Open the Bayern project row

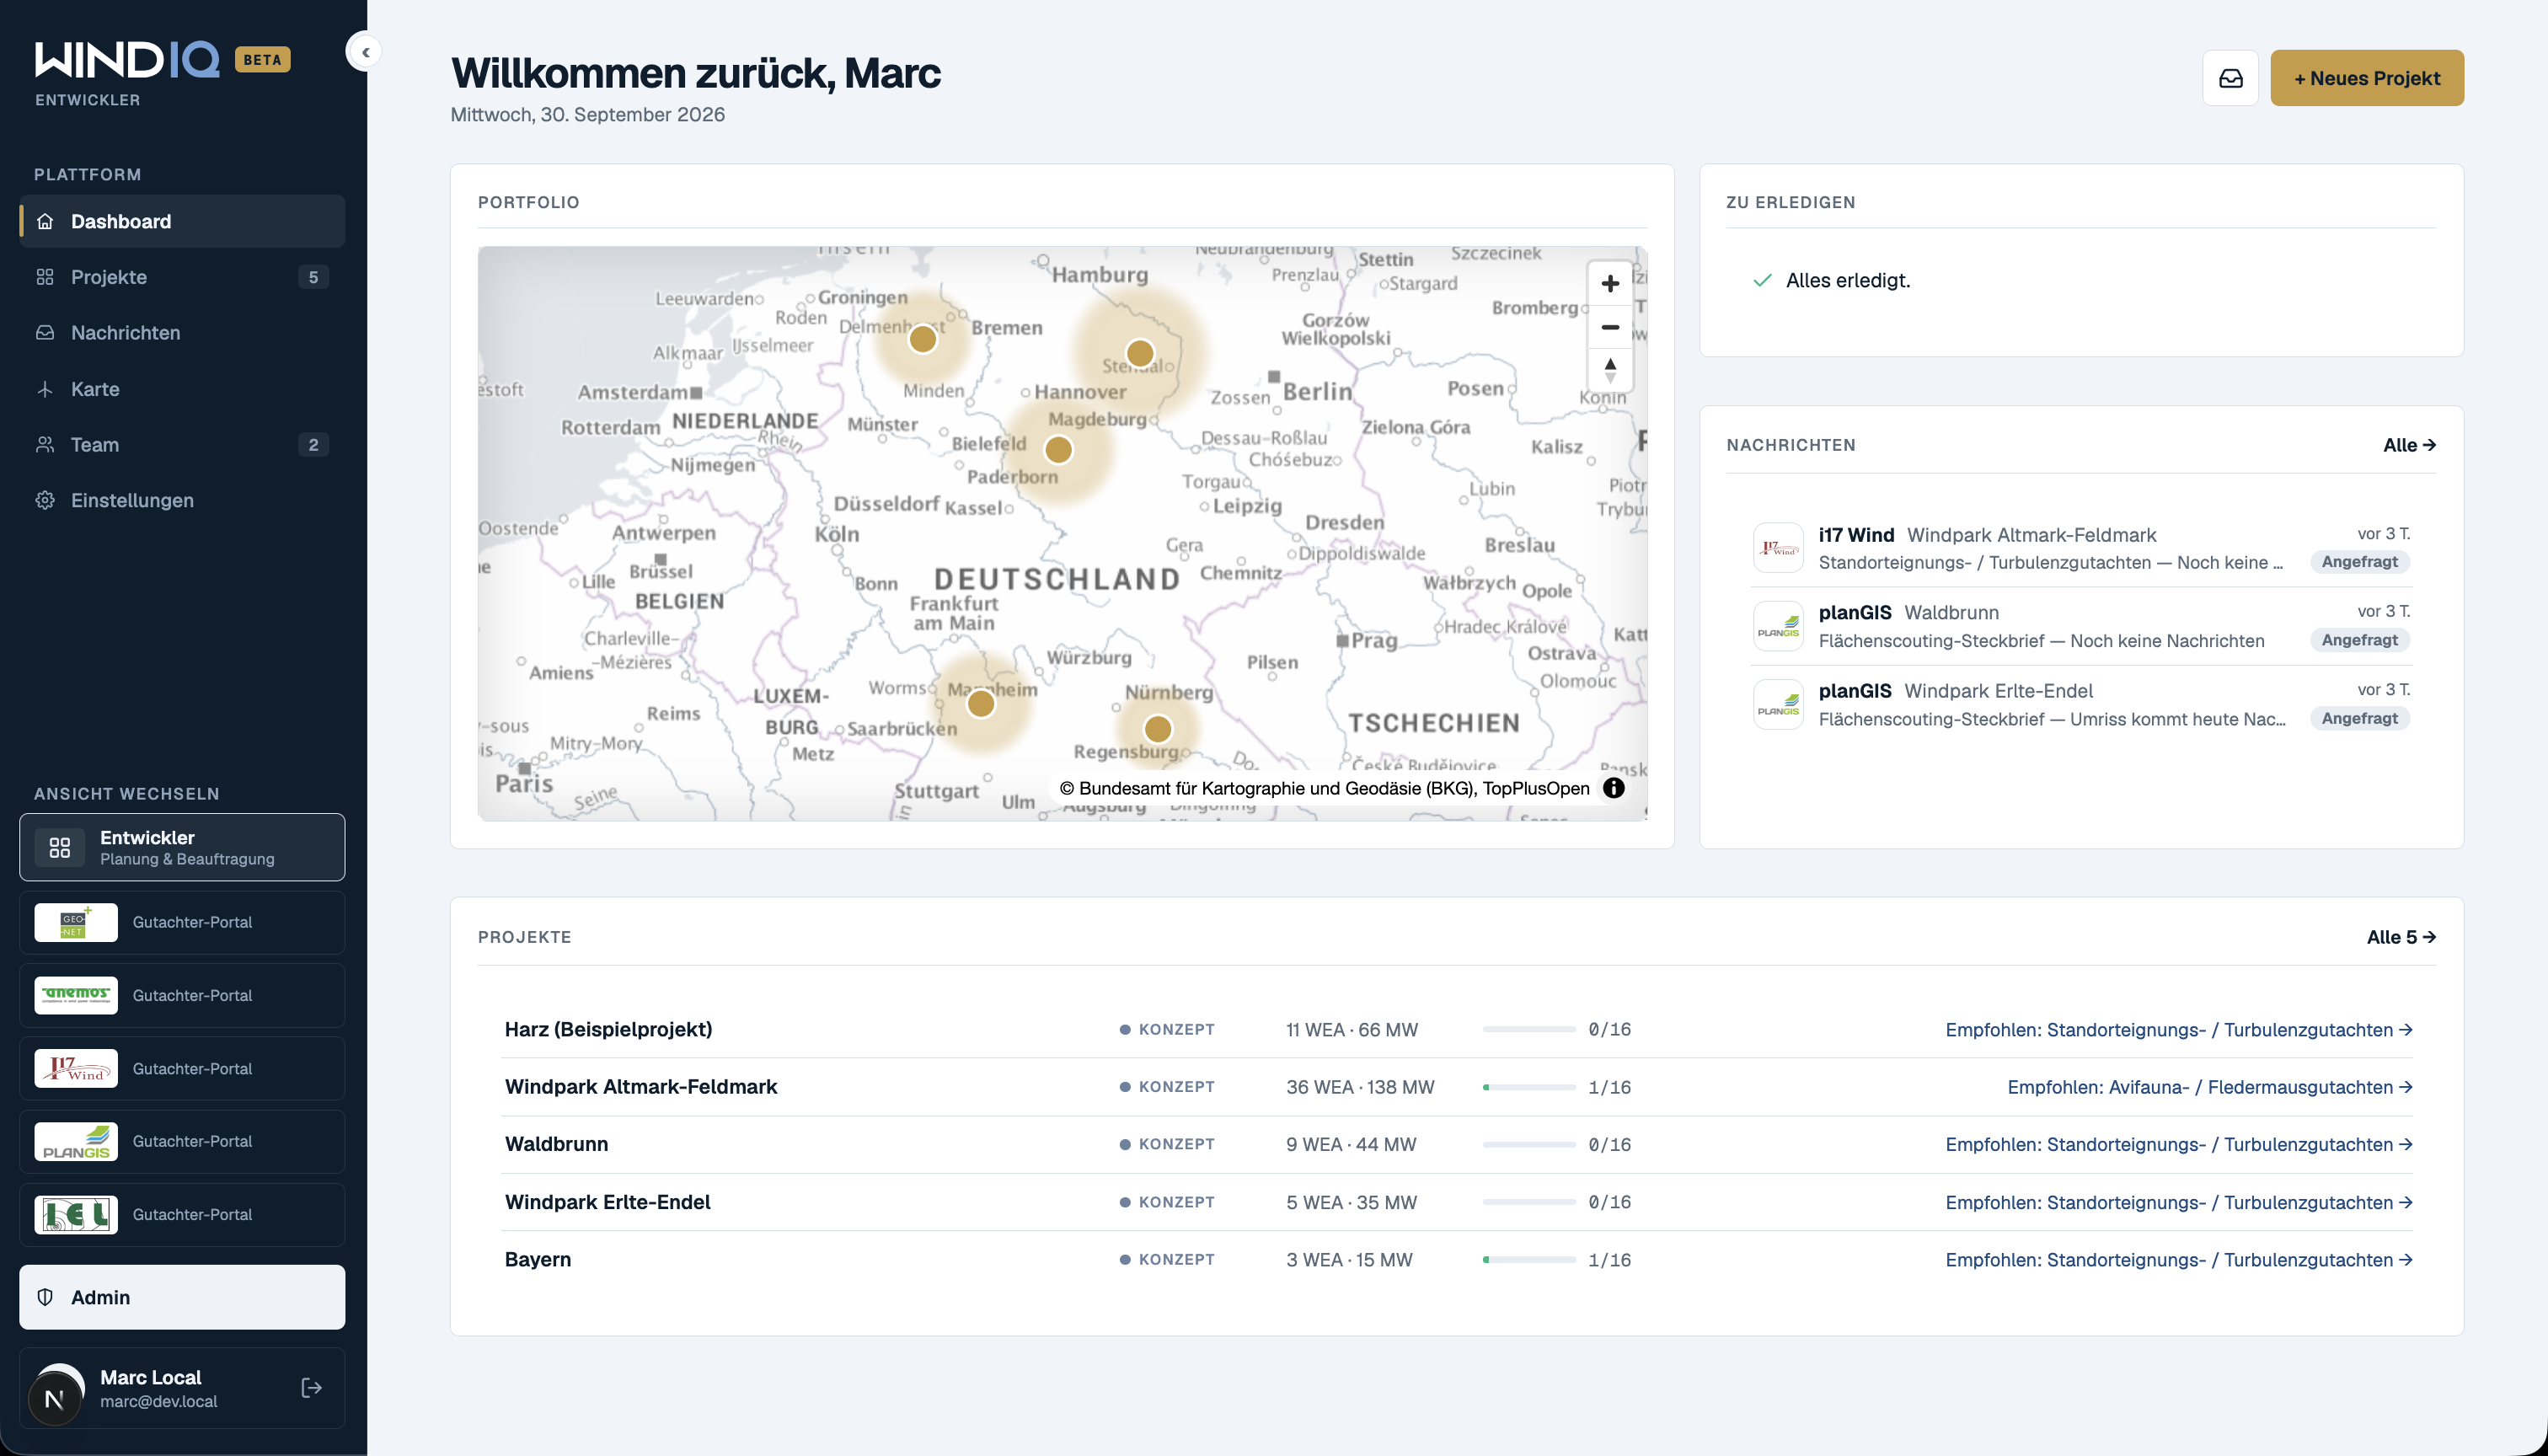(1457, 1259)
